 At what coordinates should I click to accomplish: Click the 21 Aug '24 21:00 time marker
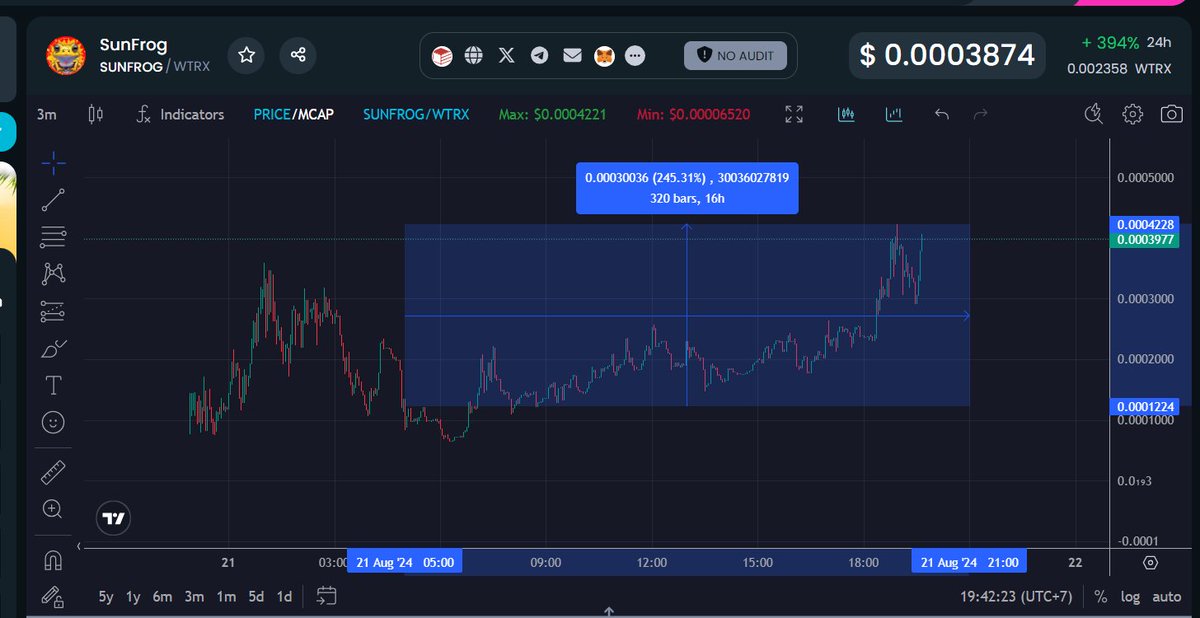969,563
